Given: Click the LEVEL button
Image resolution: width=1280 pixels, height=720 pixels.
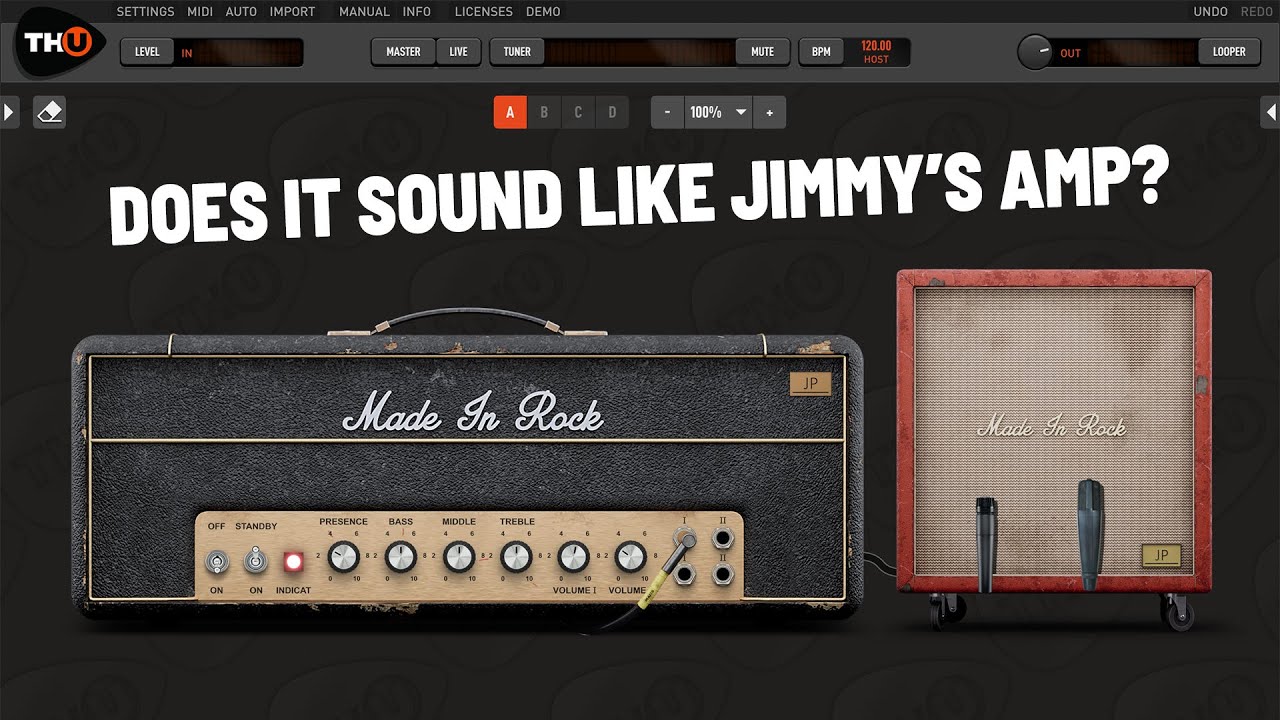Looking at the screenshot, I should pyautogui.click(x=147, y=52).
